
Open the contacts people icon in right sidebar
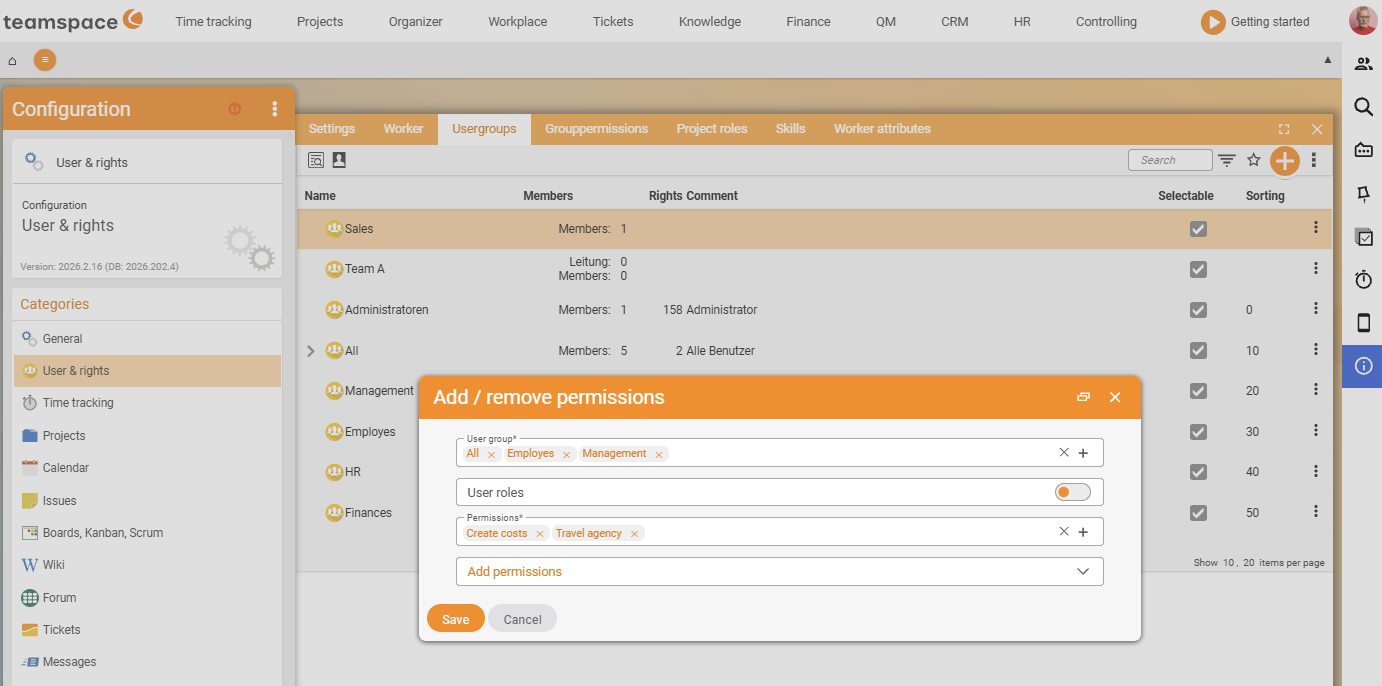coord(1363,64)
